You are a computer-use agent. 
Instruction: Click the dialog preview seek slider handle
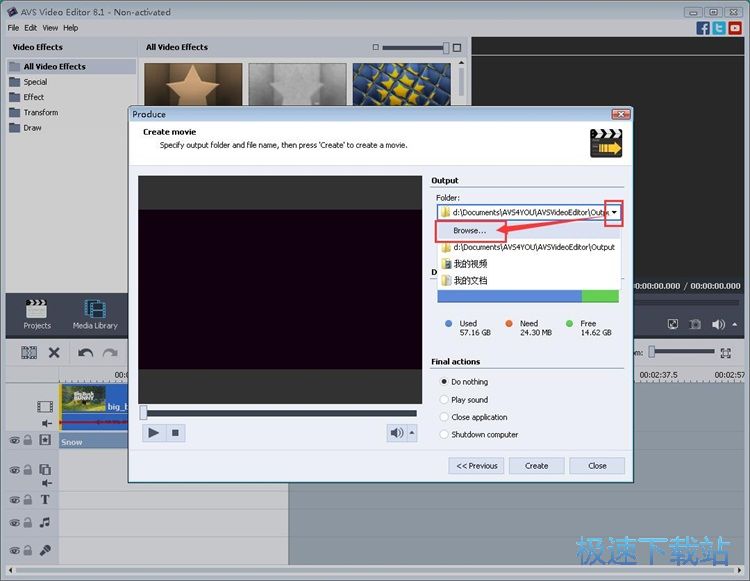click(143, 412)
